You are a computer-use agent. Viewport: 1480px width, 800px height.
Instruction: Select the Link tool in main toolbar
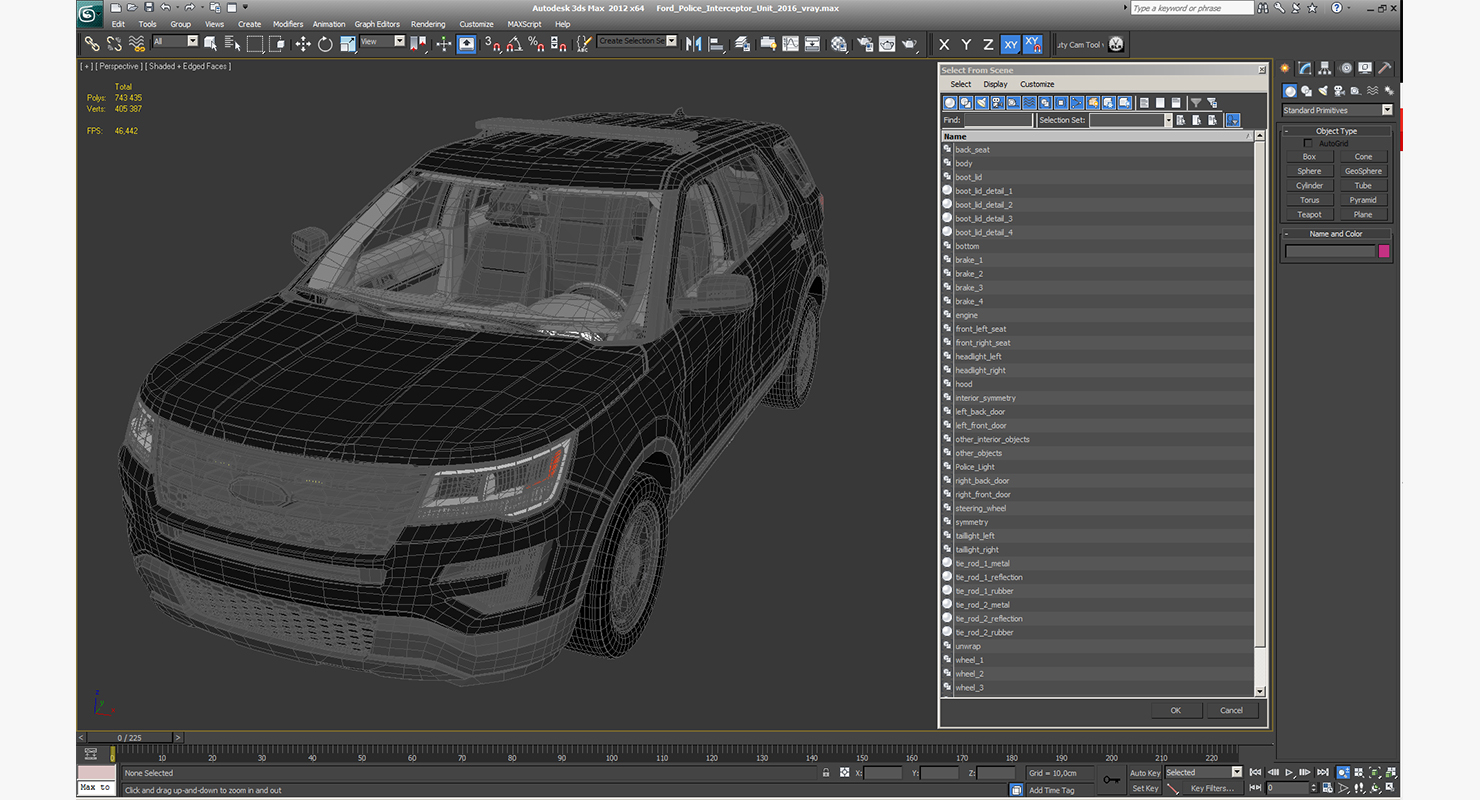point(92,44)
